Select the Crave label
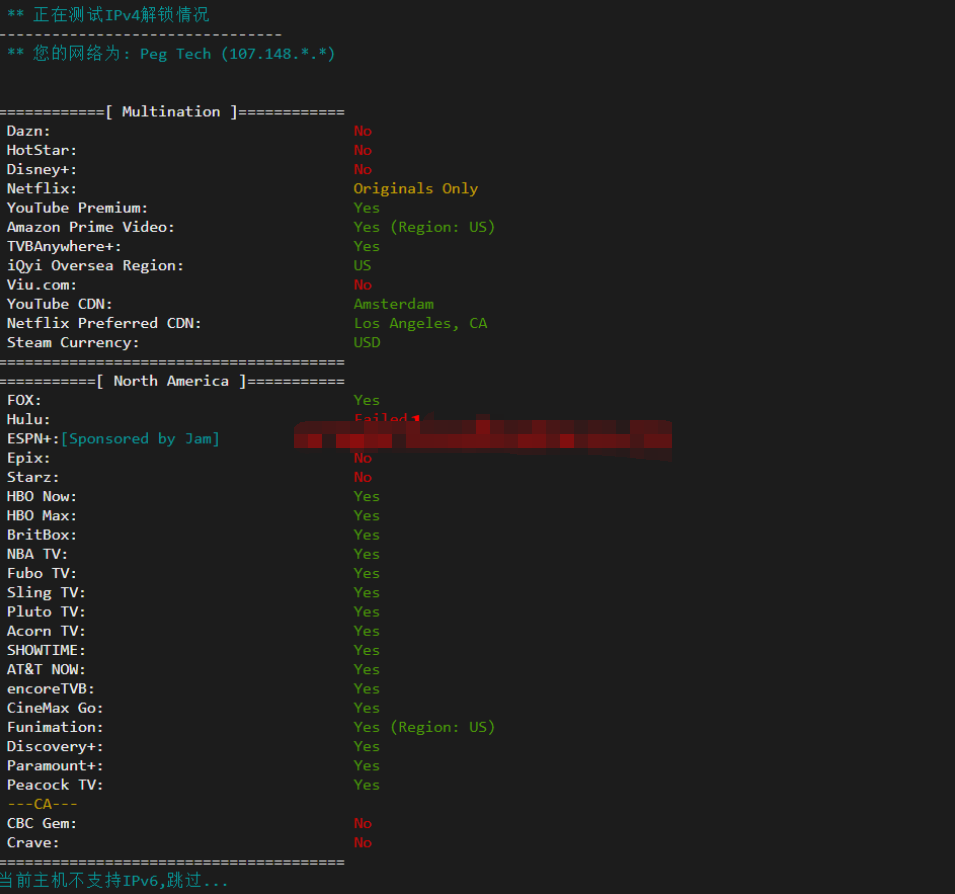Image resolution: width=955 pixels, height=894 pixels. click(x=33, y=843)
